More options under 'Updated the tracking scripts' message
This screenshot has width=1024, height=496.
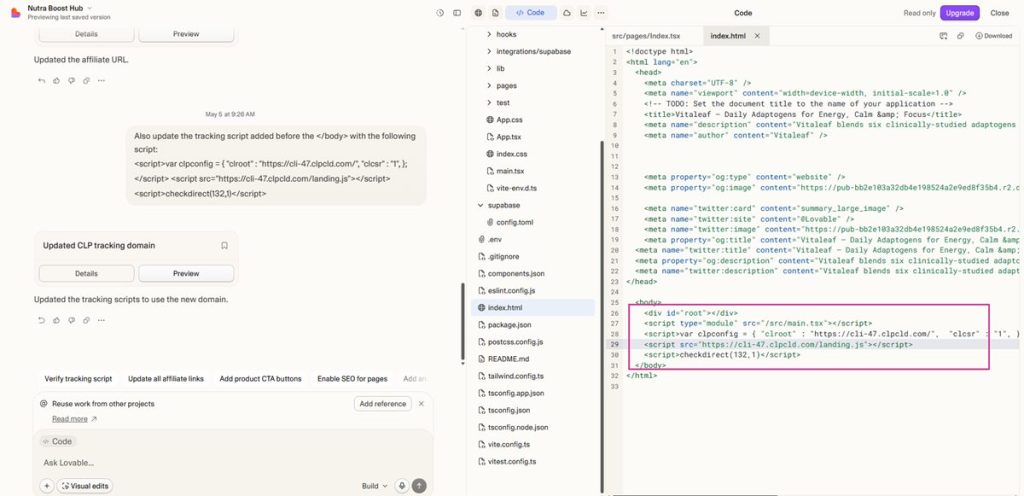point(101,320)
